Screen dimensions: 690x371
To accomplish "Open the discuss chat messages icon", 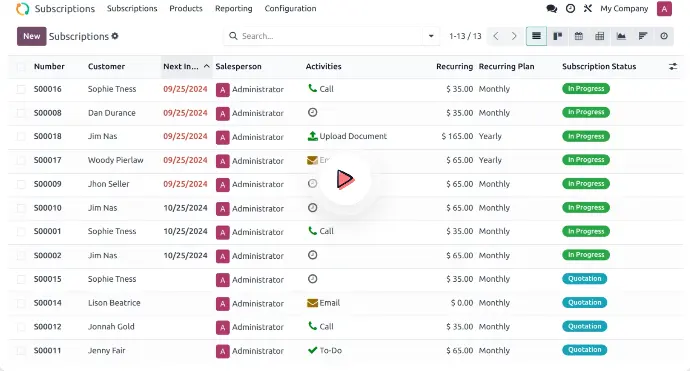I will [x=551, y=8].
